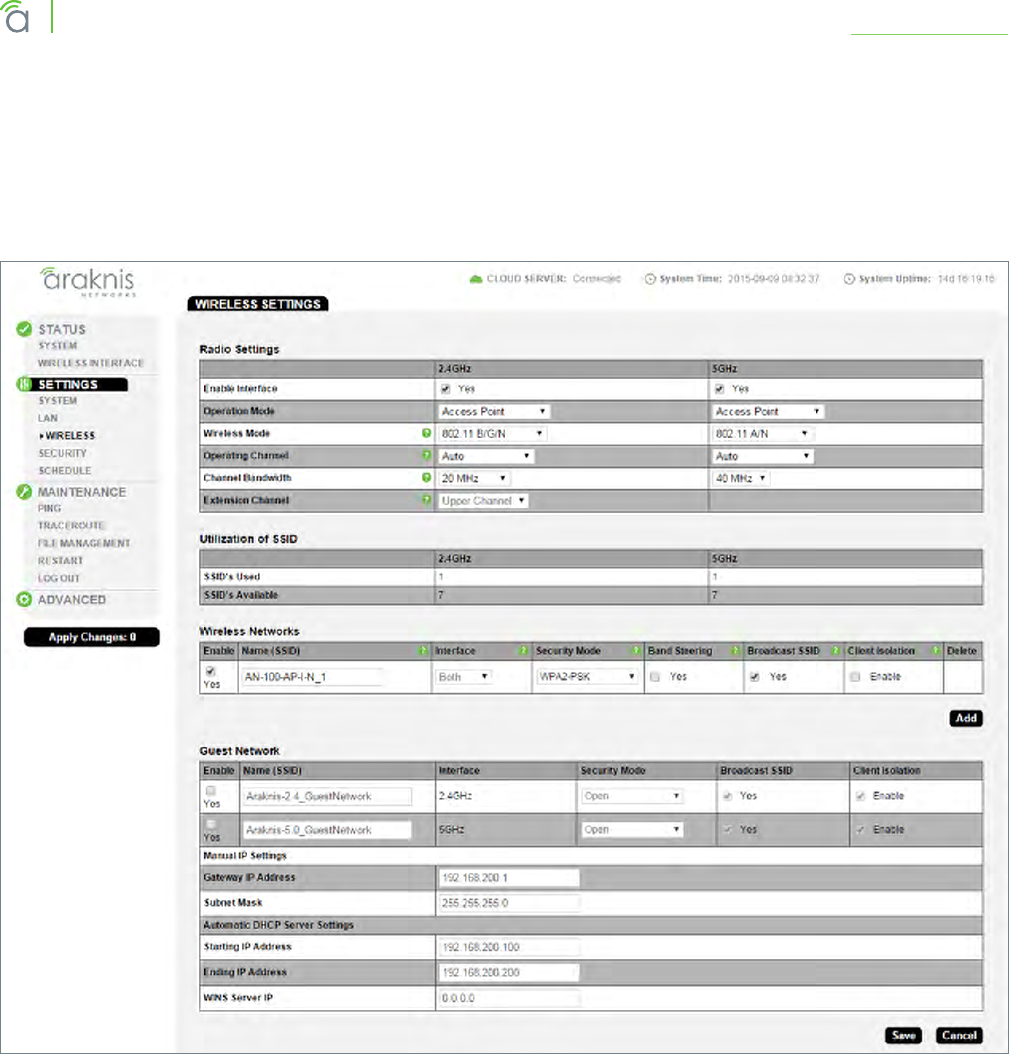Click the Araknis Networks logo

[x=88, y=282]
